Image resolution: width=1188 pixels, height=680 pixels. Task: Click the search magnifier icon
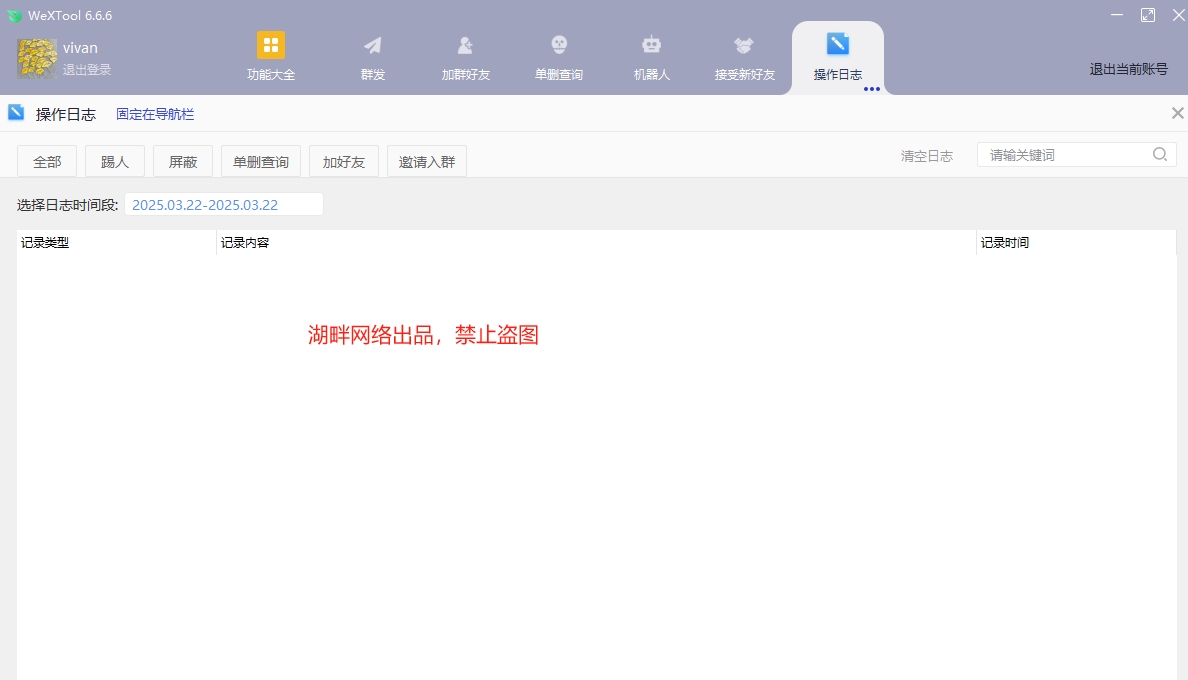(1159, 154)
